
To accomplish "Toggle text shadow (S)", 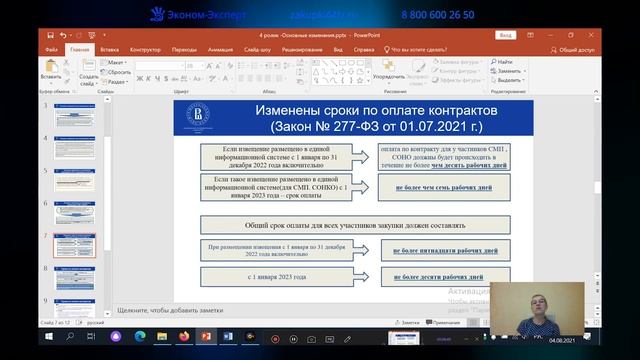I will click(166, 78).
